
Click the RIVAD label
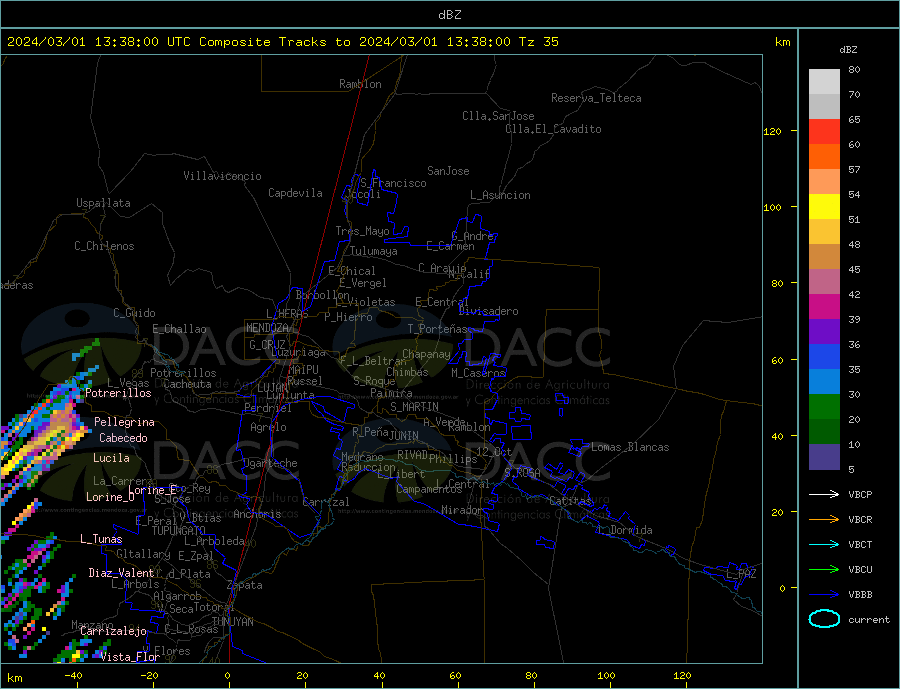pos(413,455)
